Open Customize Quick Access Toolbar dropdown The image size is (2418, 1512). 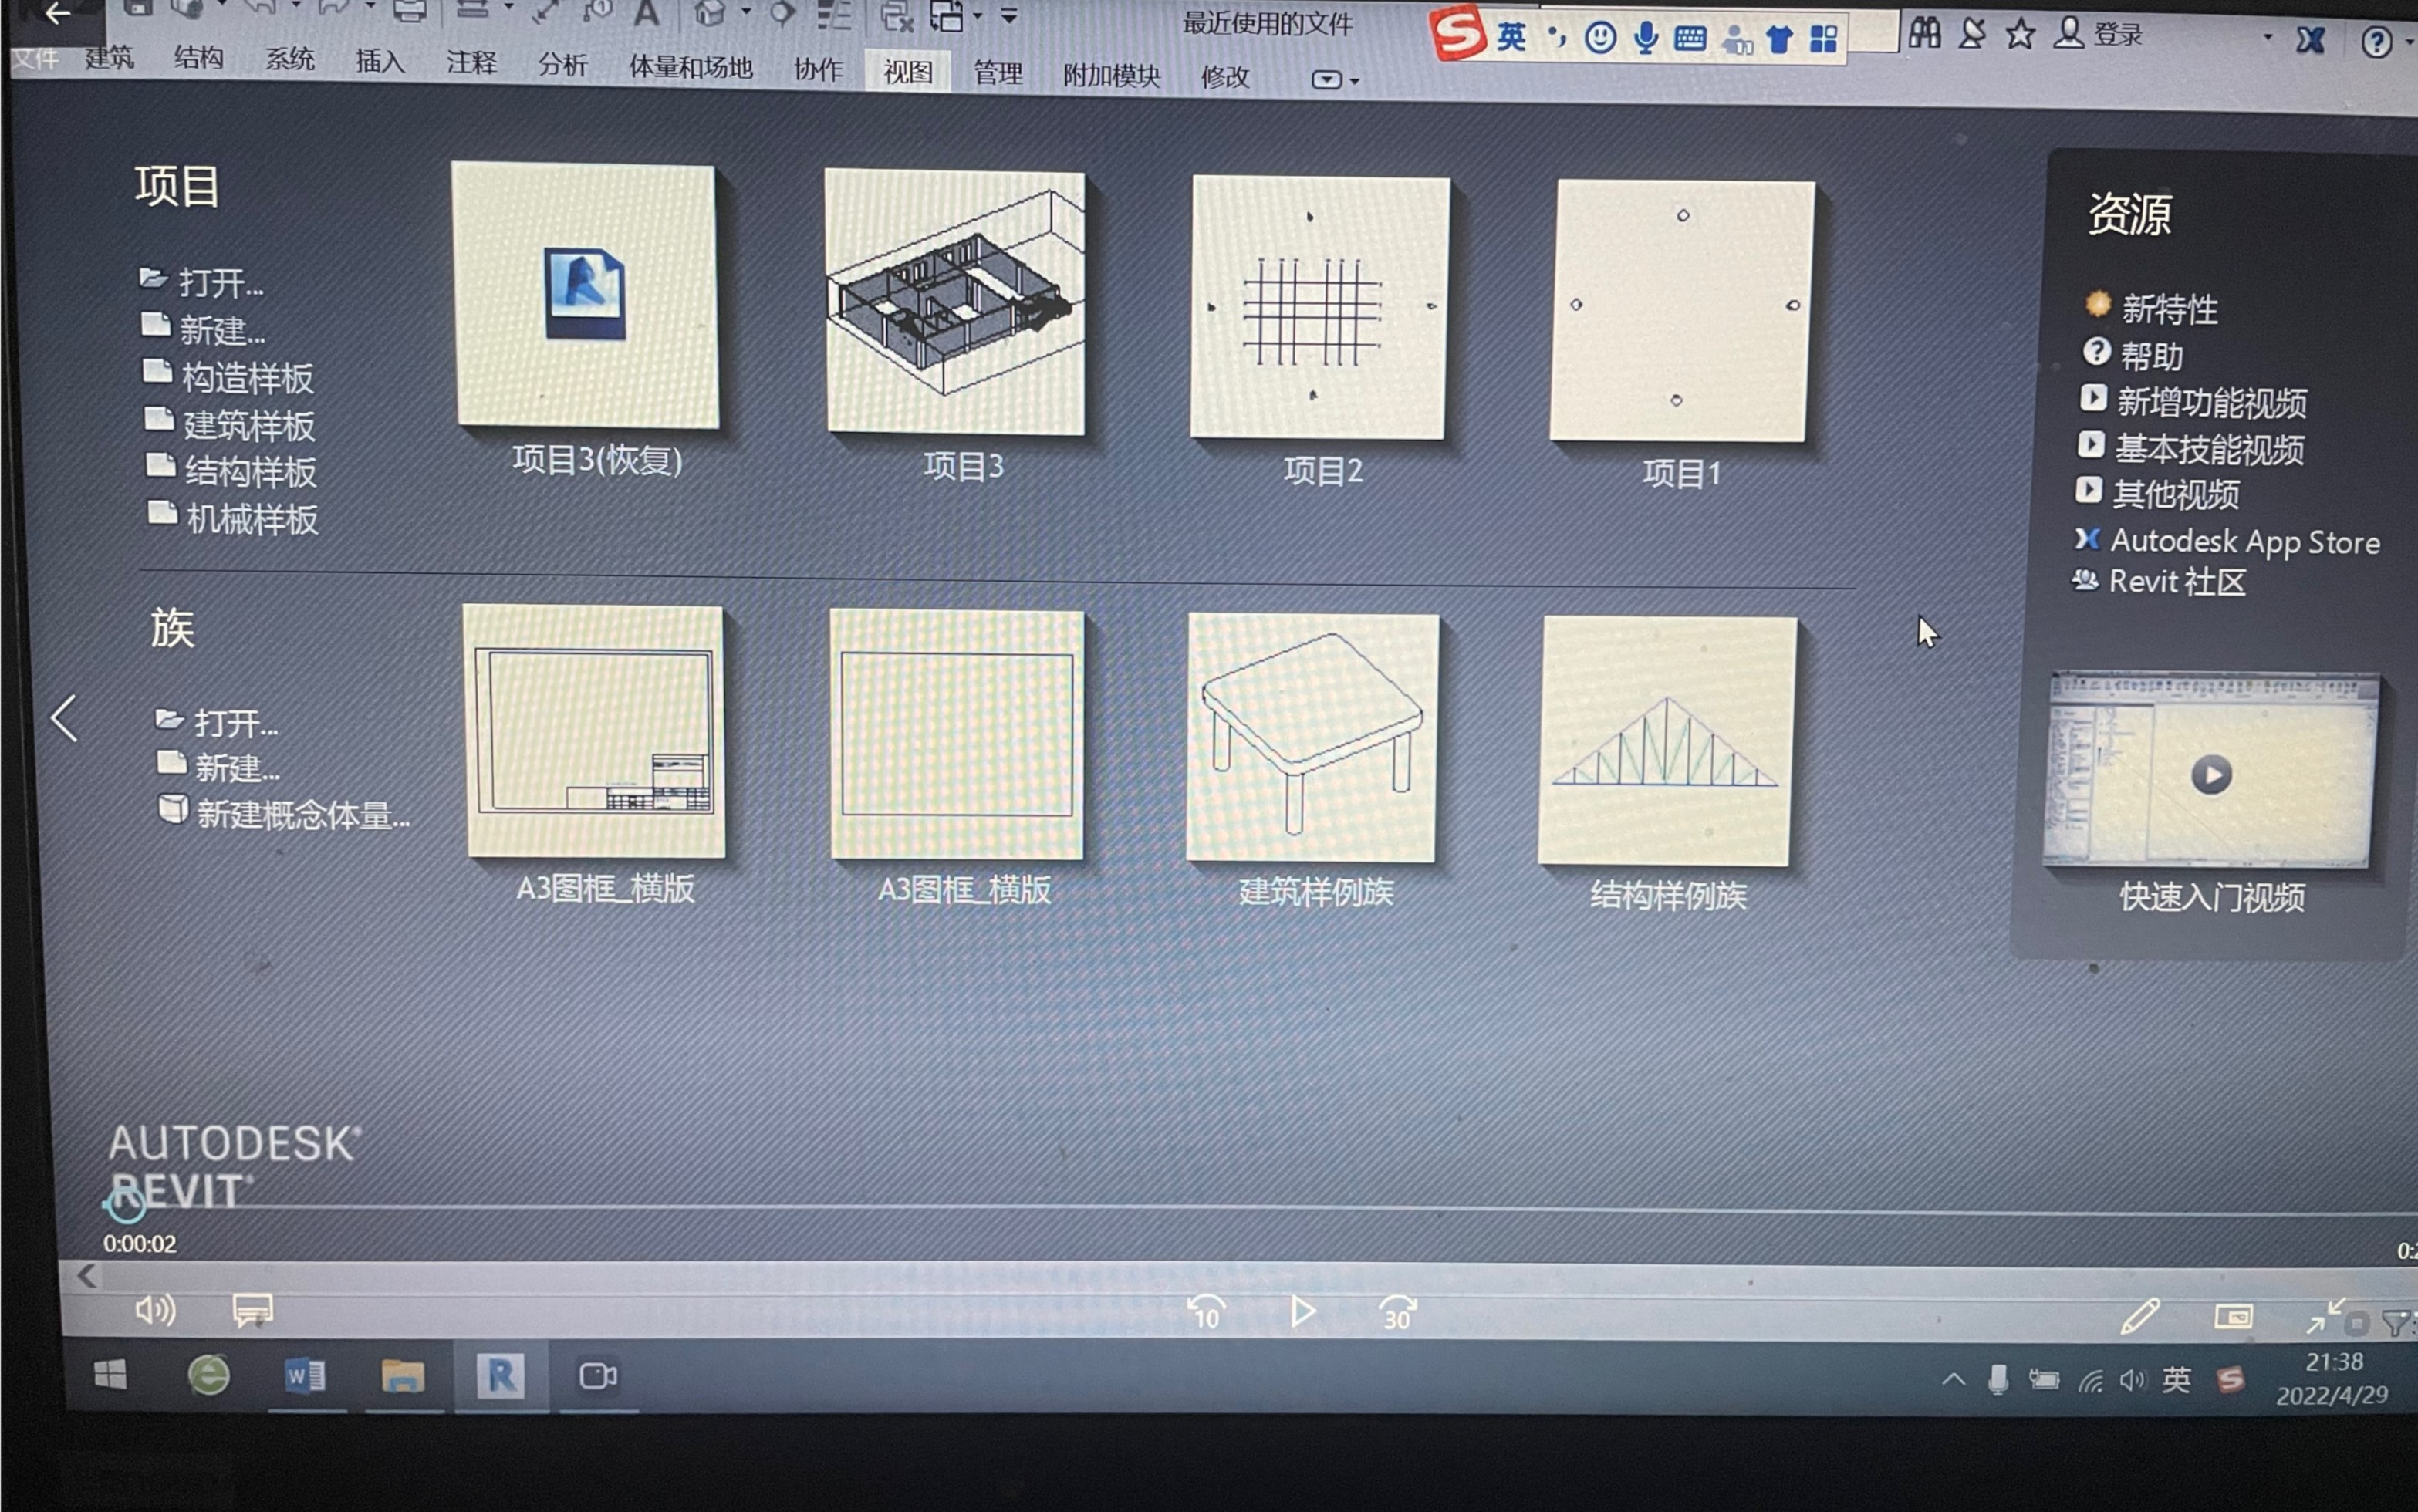[x=1009, y=16]
